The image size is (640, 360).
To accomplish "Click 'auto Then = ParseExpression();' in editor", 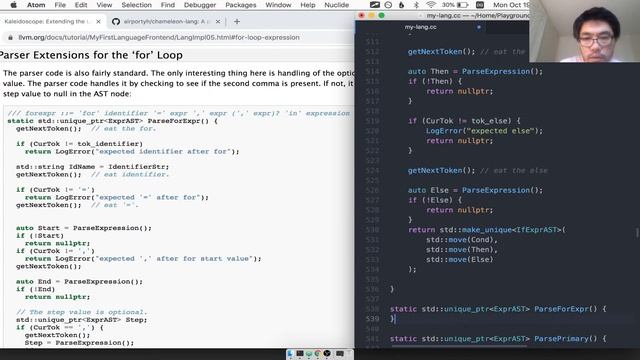I will pyautogui.click(x=475, y=71).
